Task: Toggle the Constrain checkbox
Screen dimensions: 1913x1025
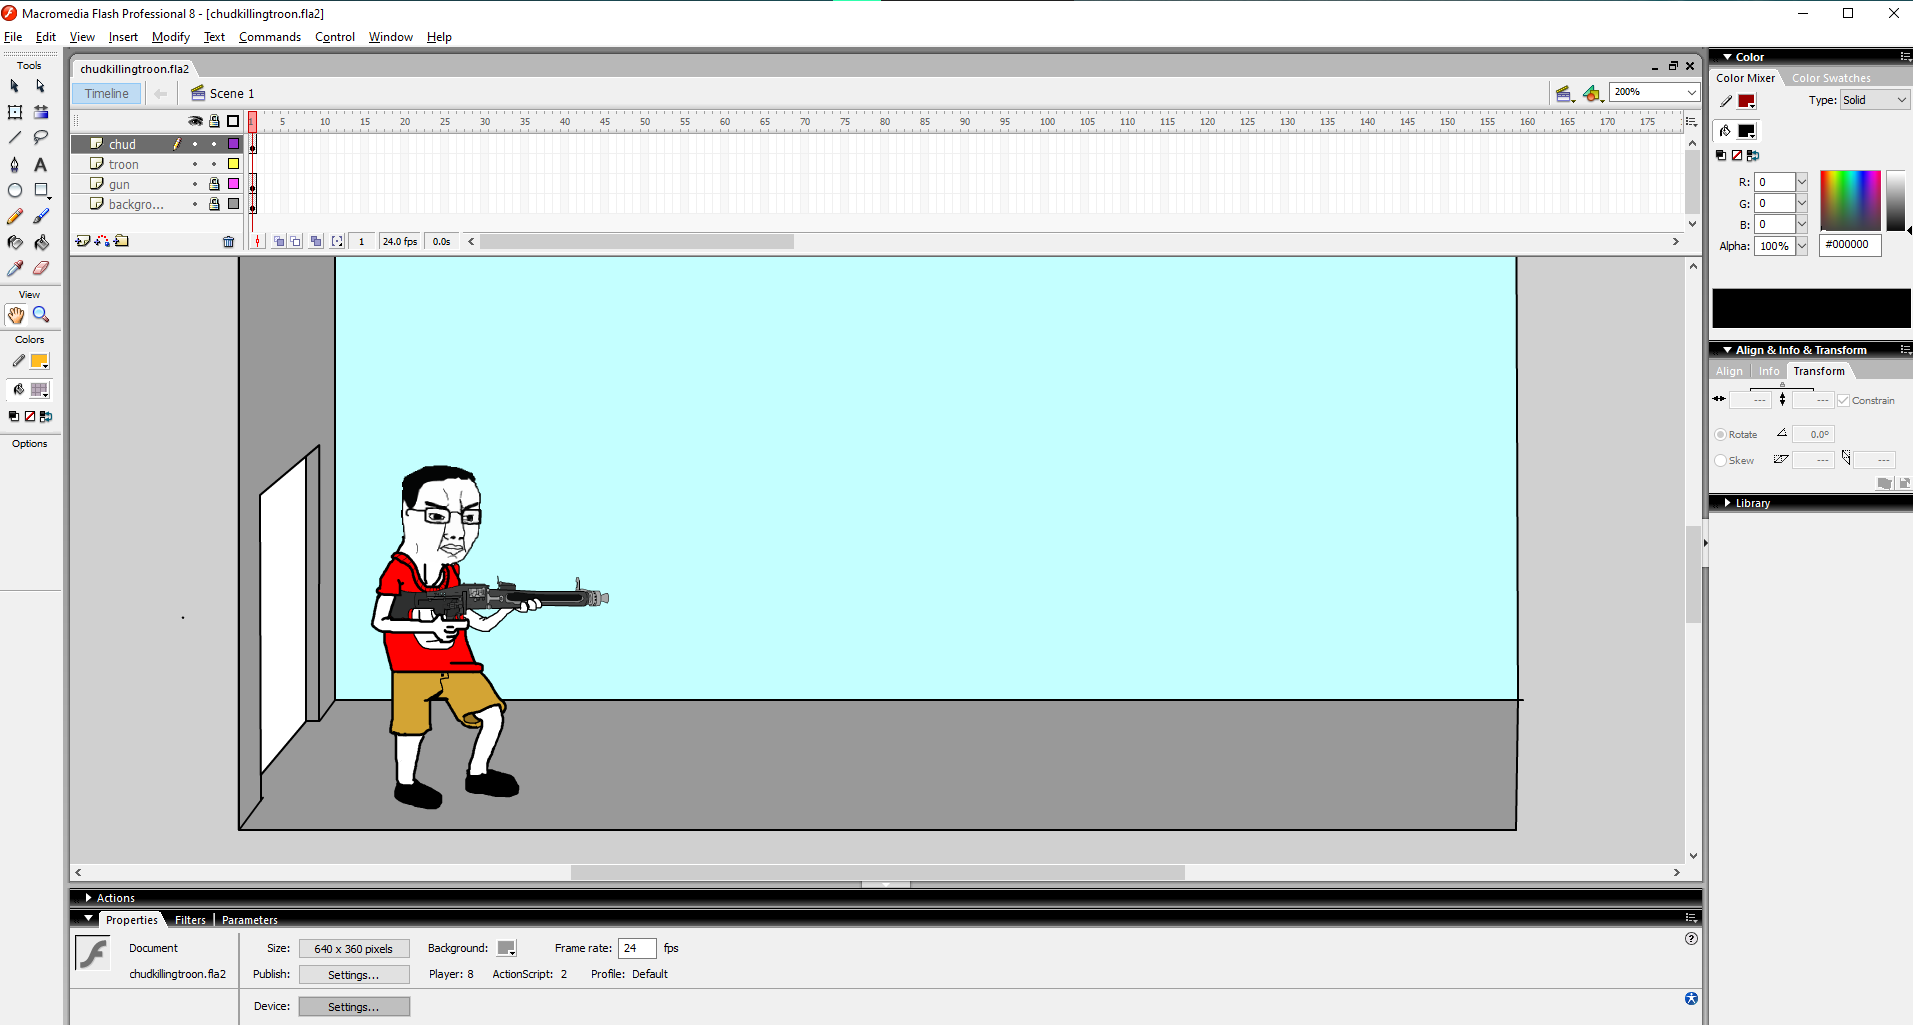Action: pyautogui.click(x=1843, y=400)
